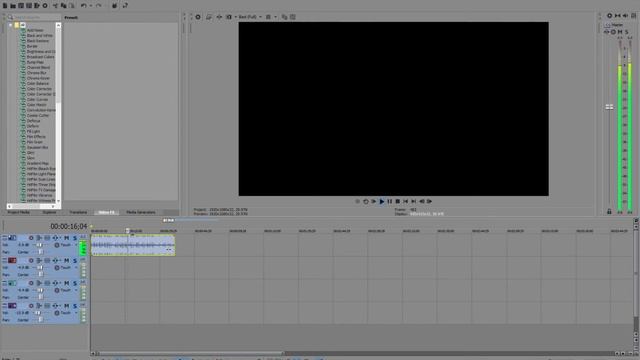Mute the Master bus in the mixer
The height and width of the screenshot is (360, 640).
tap(620, 32)
